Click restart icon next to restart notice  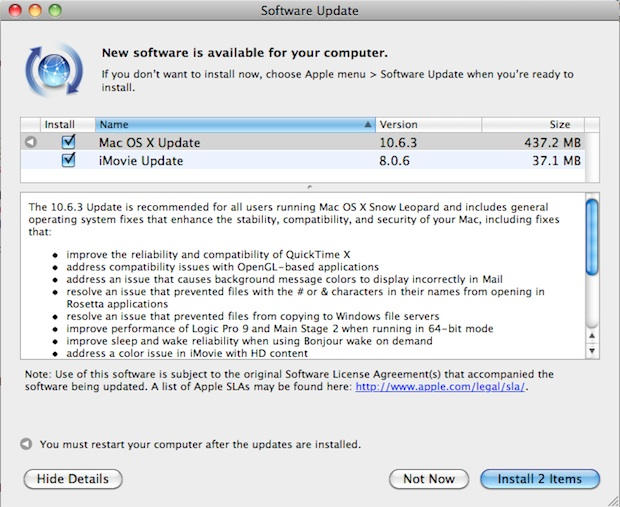26,444
